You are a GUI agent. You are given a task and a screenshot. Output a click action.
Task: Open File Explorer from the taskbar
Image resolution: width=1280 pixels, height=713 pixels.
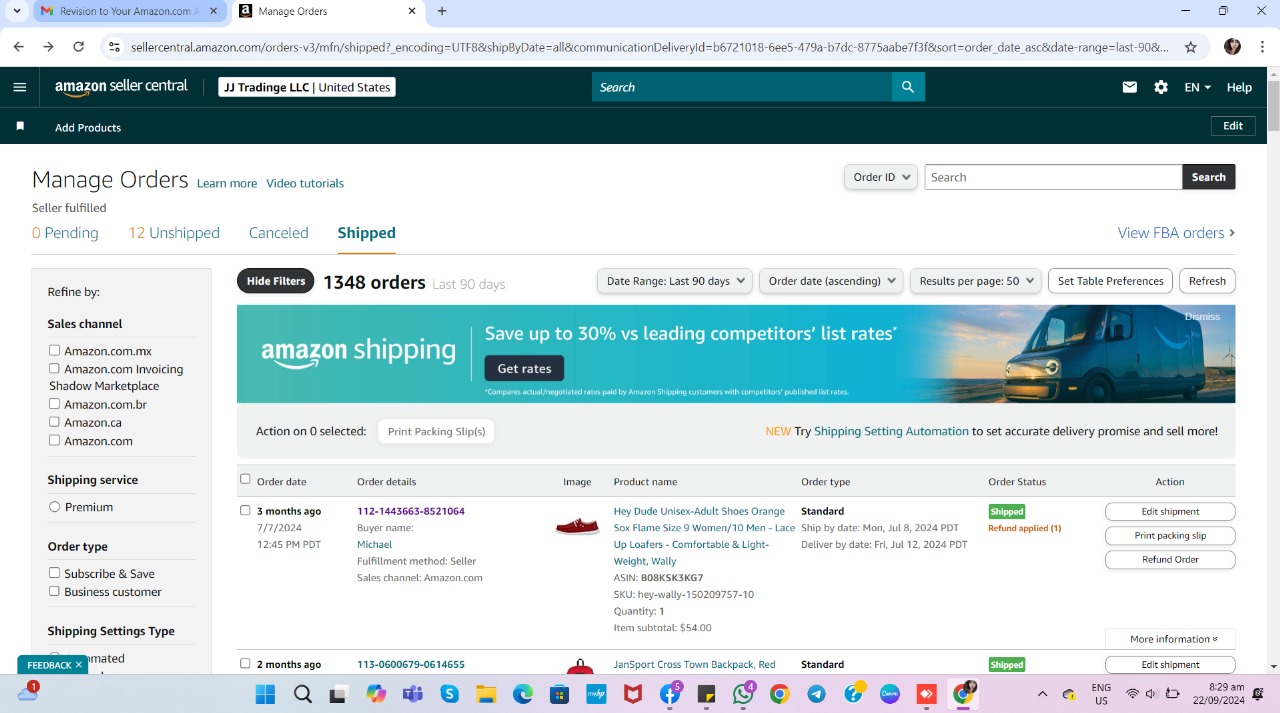(486, 694)
